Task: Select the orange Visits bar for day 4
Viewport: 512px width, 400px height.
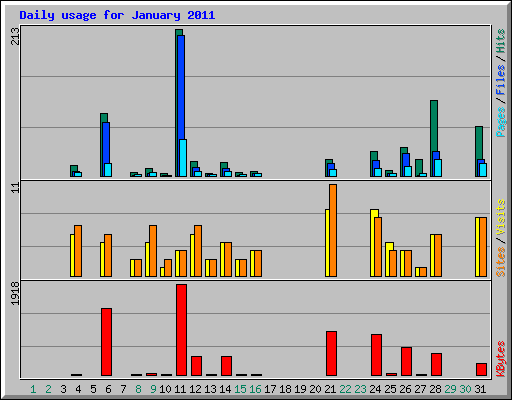Action: [78, 251]
